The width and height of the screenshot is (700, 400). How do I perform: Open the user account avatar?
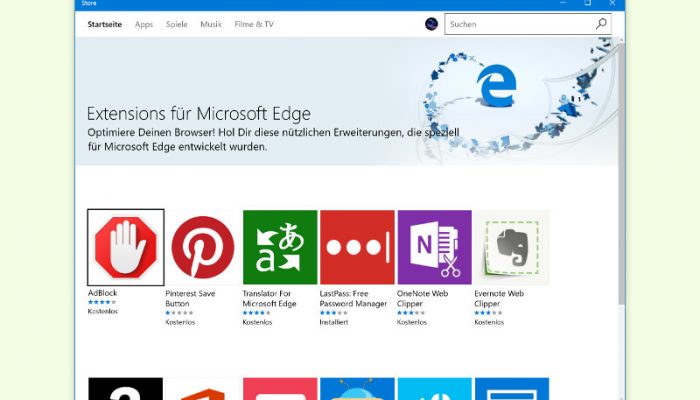pyautogui.click(x=431, y=24)
